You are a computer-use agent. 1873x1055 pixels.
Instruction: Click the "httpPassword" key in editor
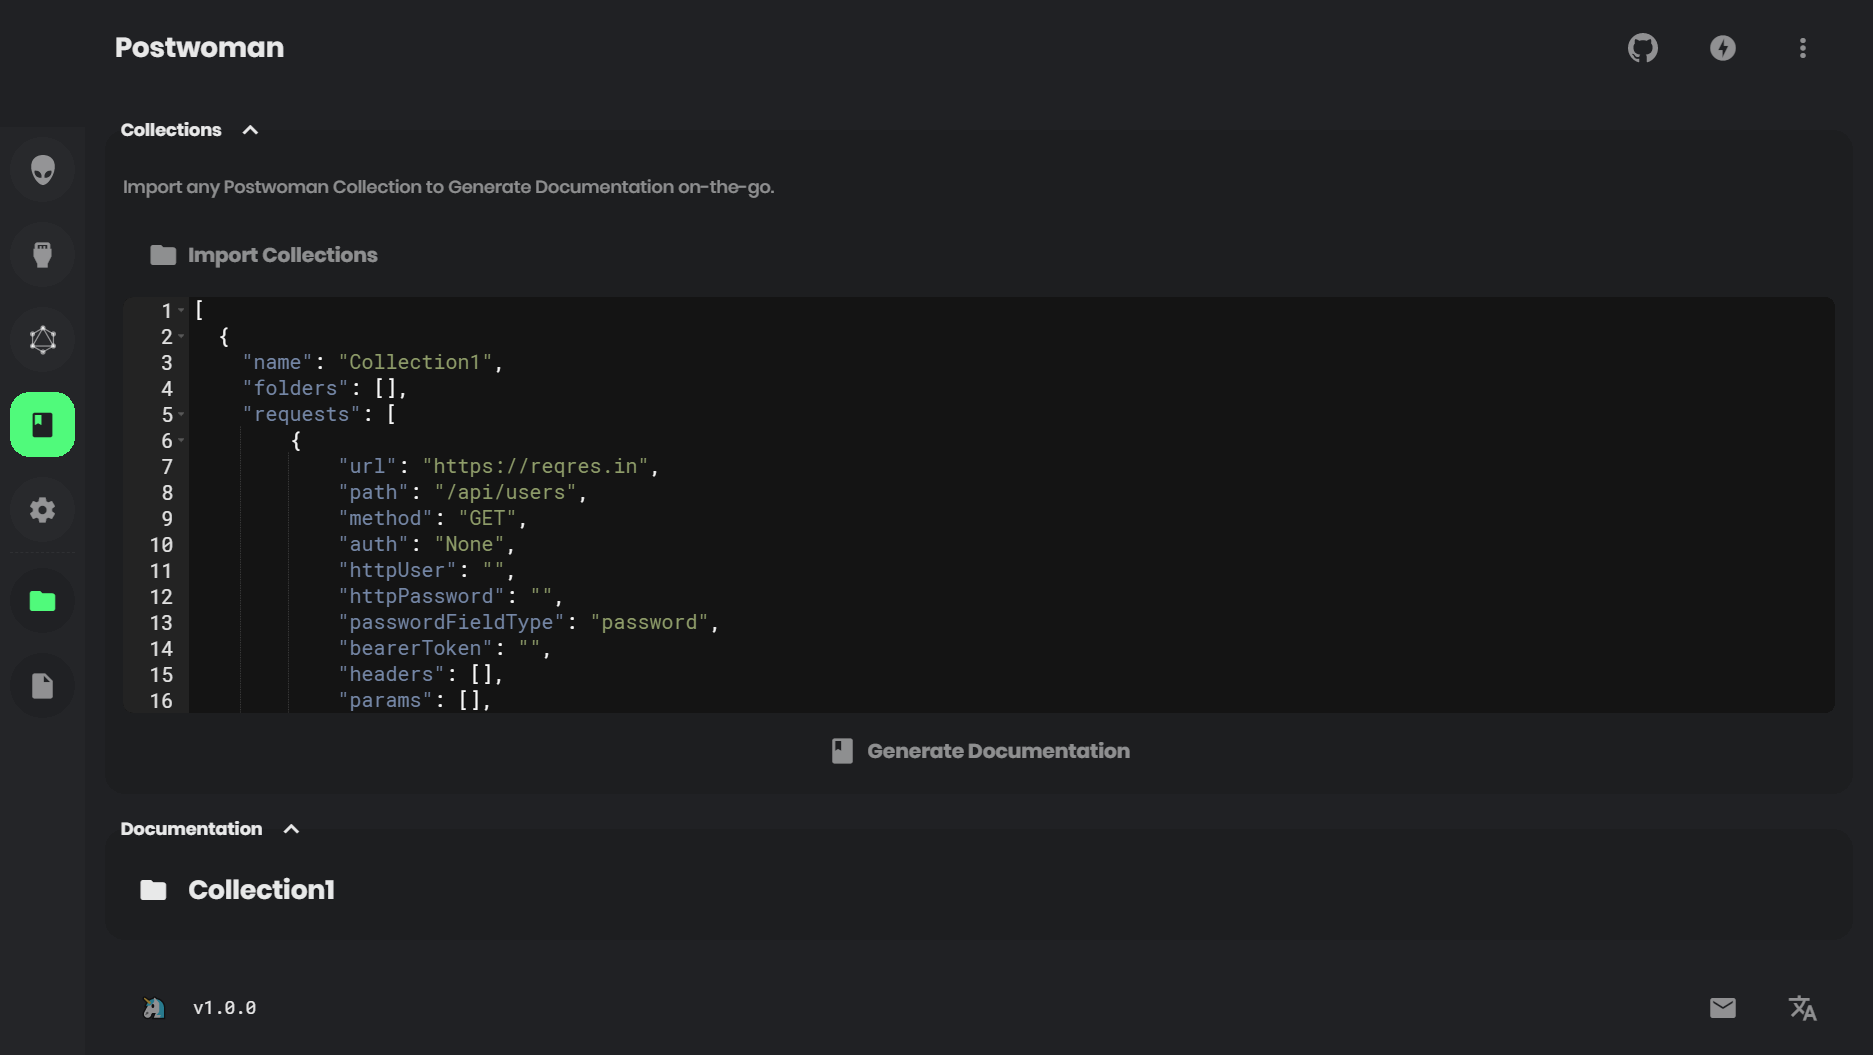[421, 596]
